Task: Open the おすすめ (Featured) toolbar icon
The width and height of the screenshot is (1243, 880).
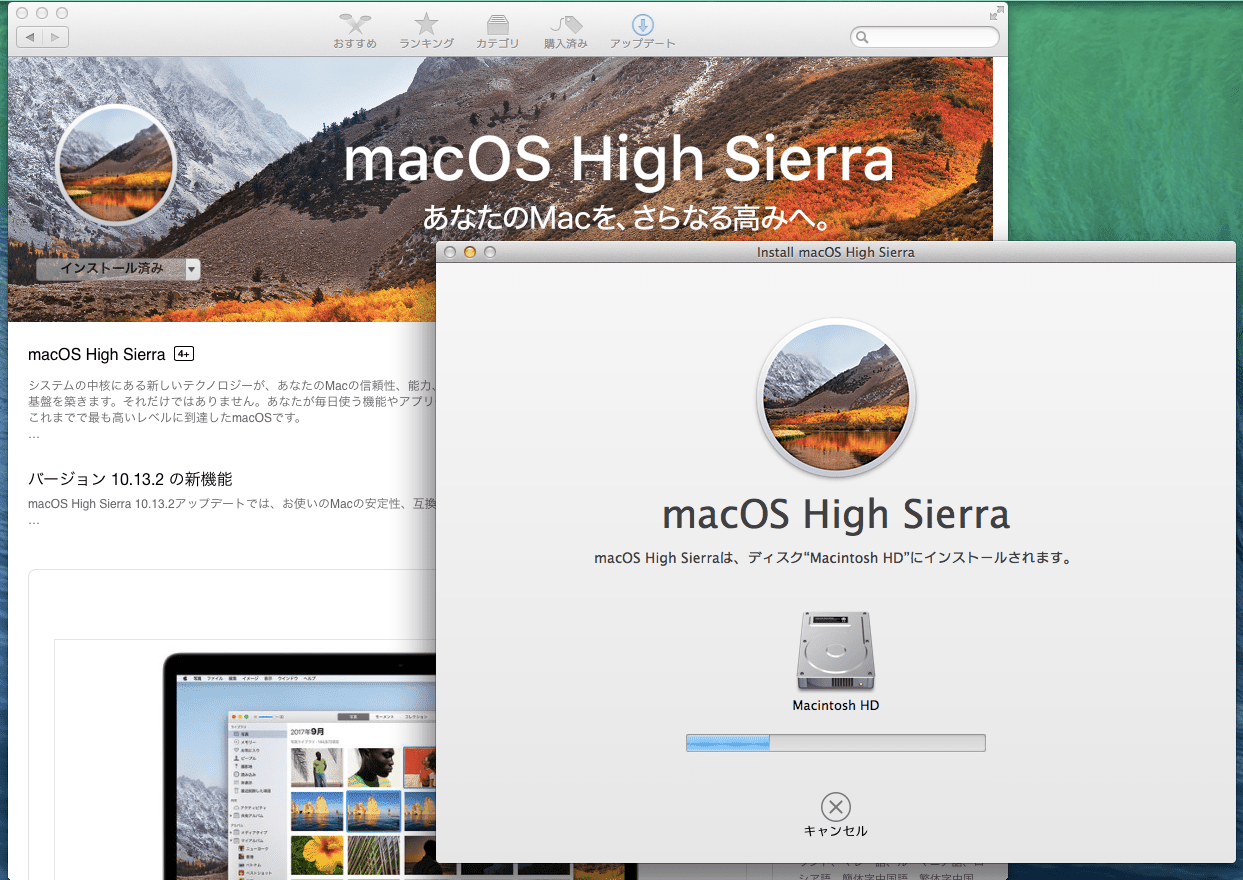Action: (355, 25)
